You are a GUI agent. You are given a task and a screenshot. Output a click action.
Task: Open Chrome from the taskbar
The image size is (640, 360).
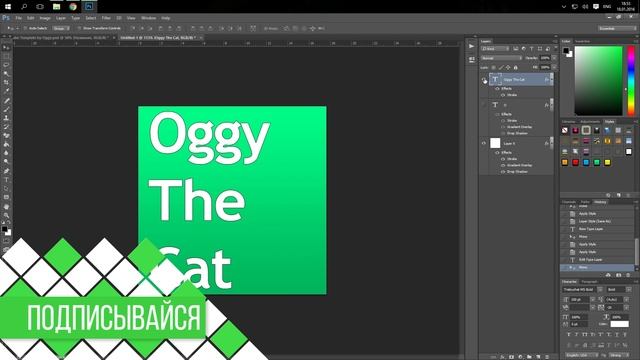coord(73,7)
